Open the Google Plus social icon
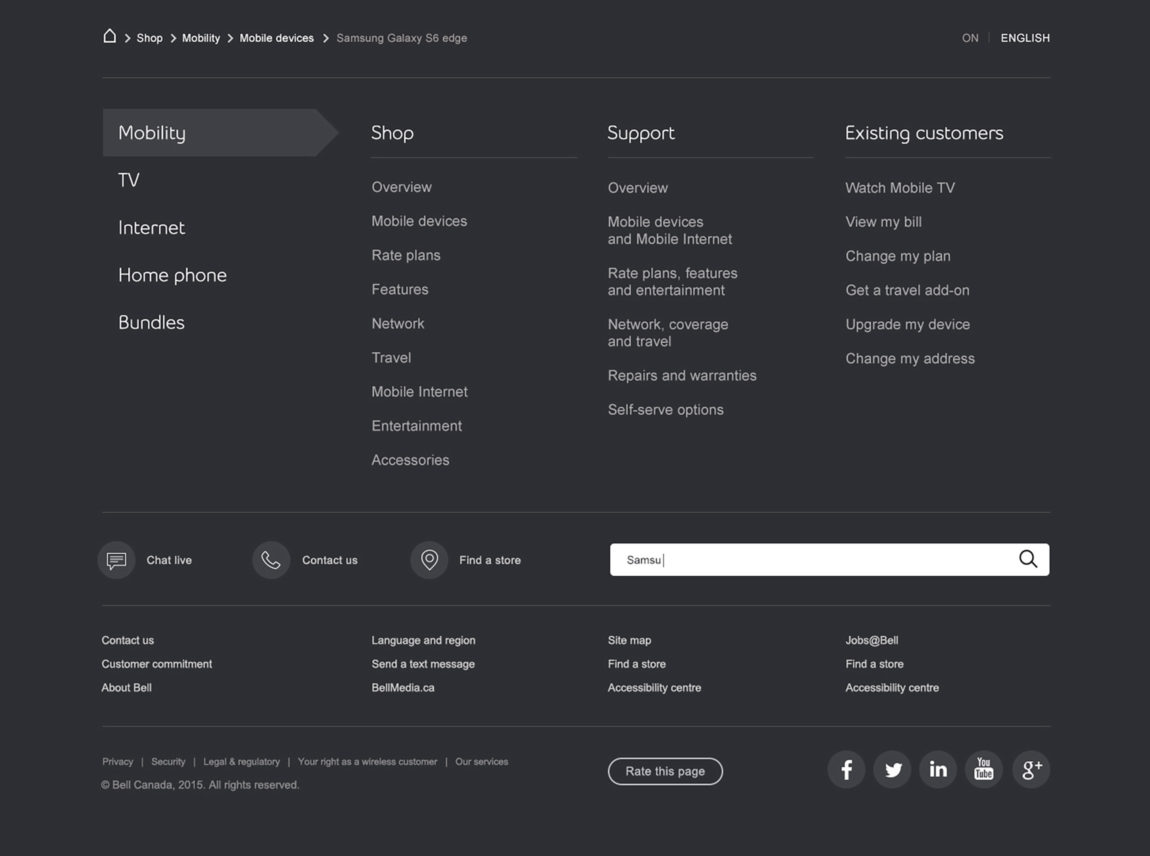Image resolution: width=1150 pixels, height=856 pixels. coord(1031,770)
